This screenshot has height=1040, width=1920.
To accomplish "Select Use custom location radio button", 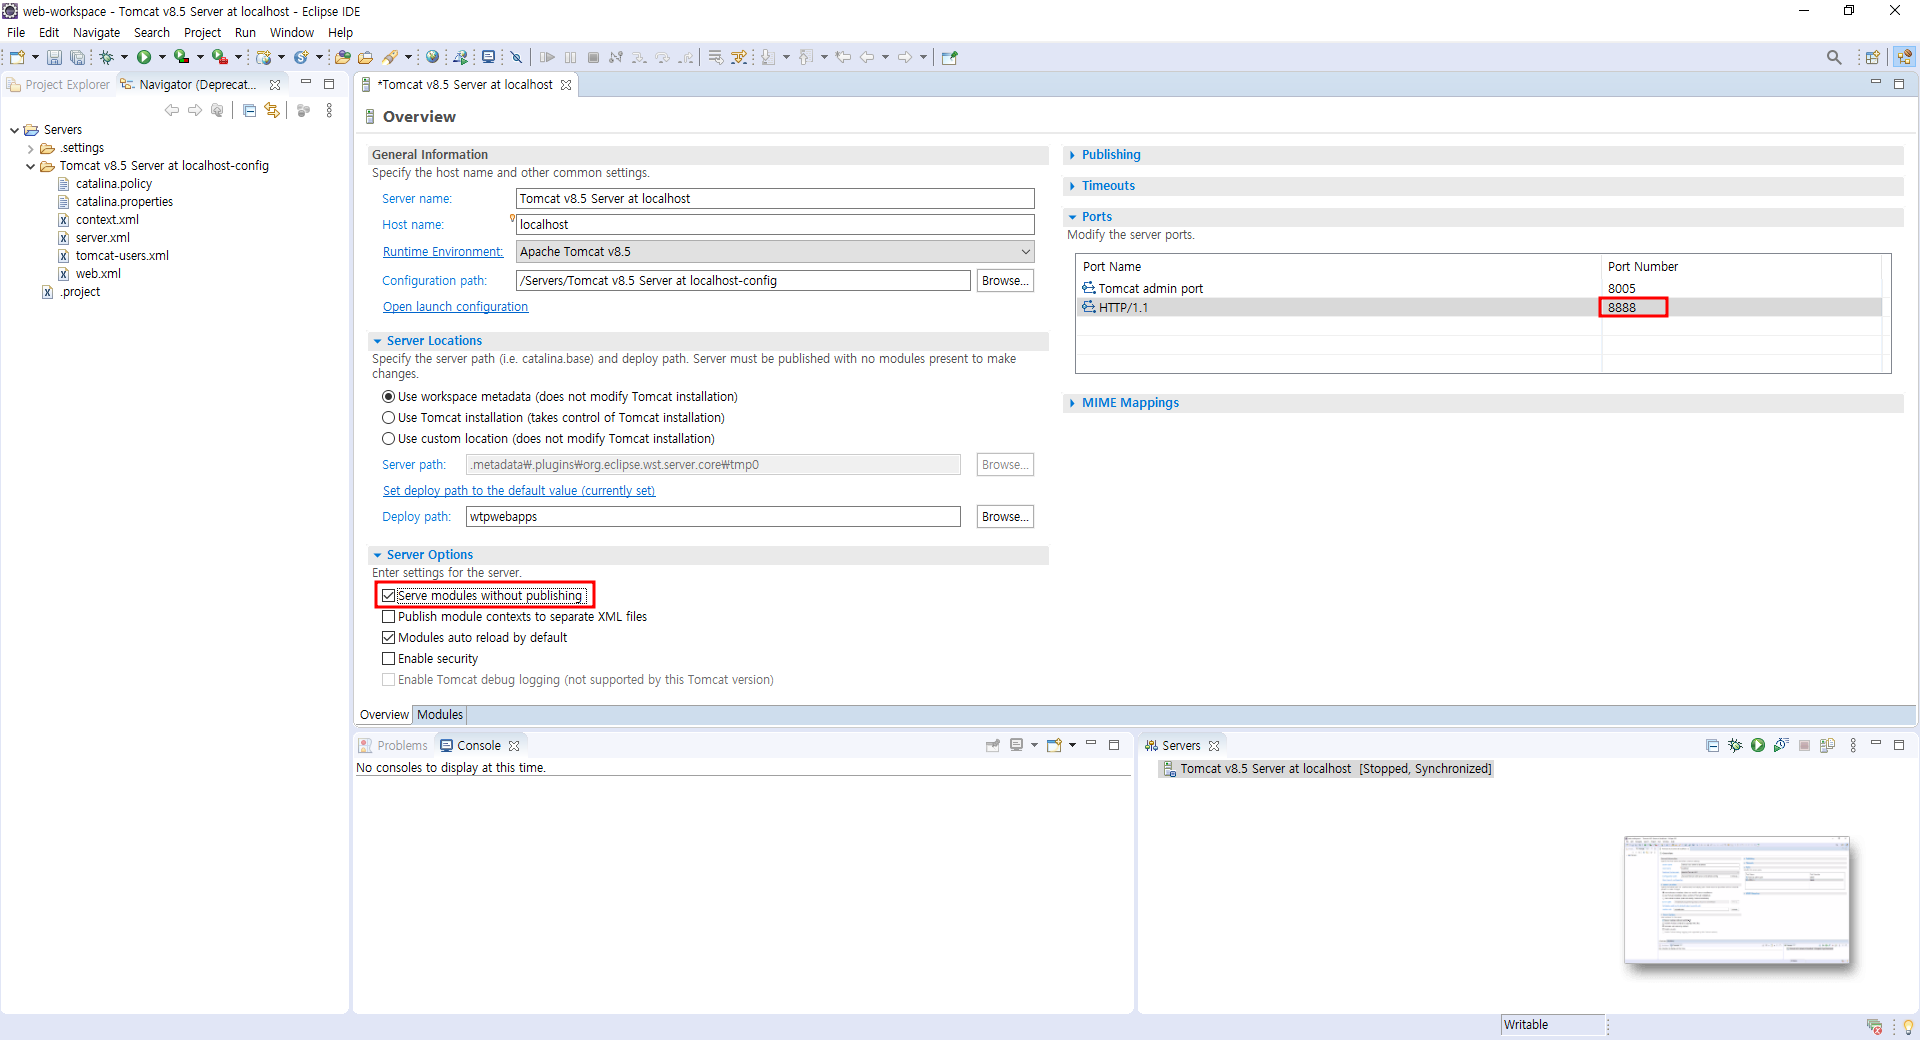I will coord(388,438).
